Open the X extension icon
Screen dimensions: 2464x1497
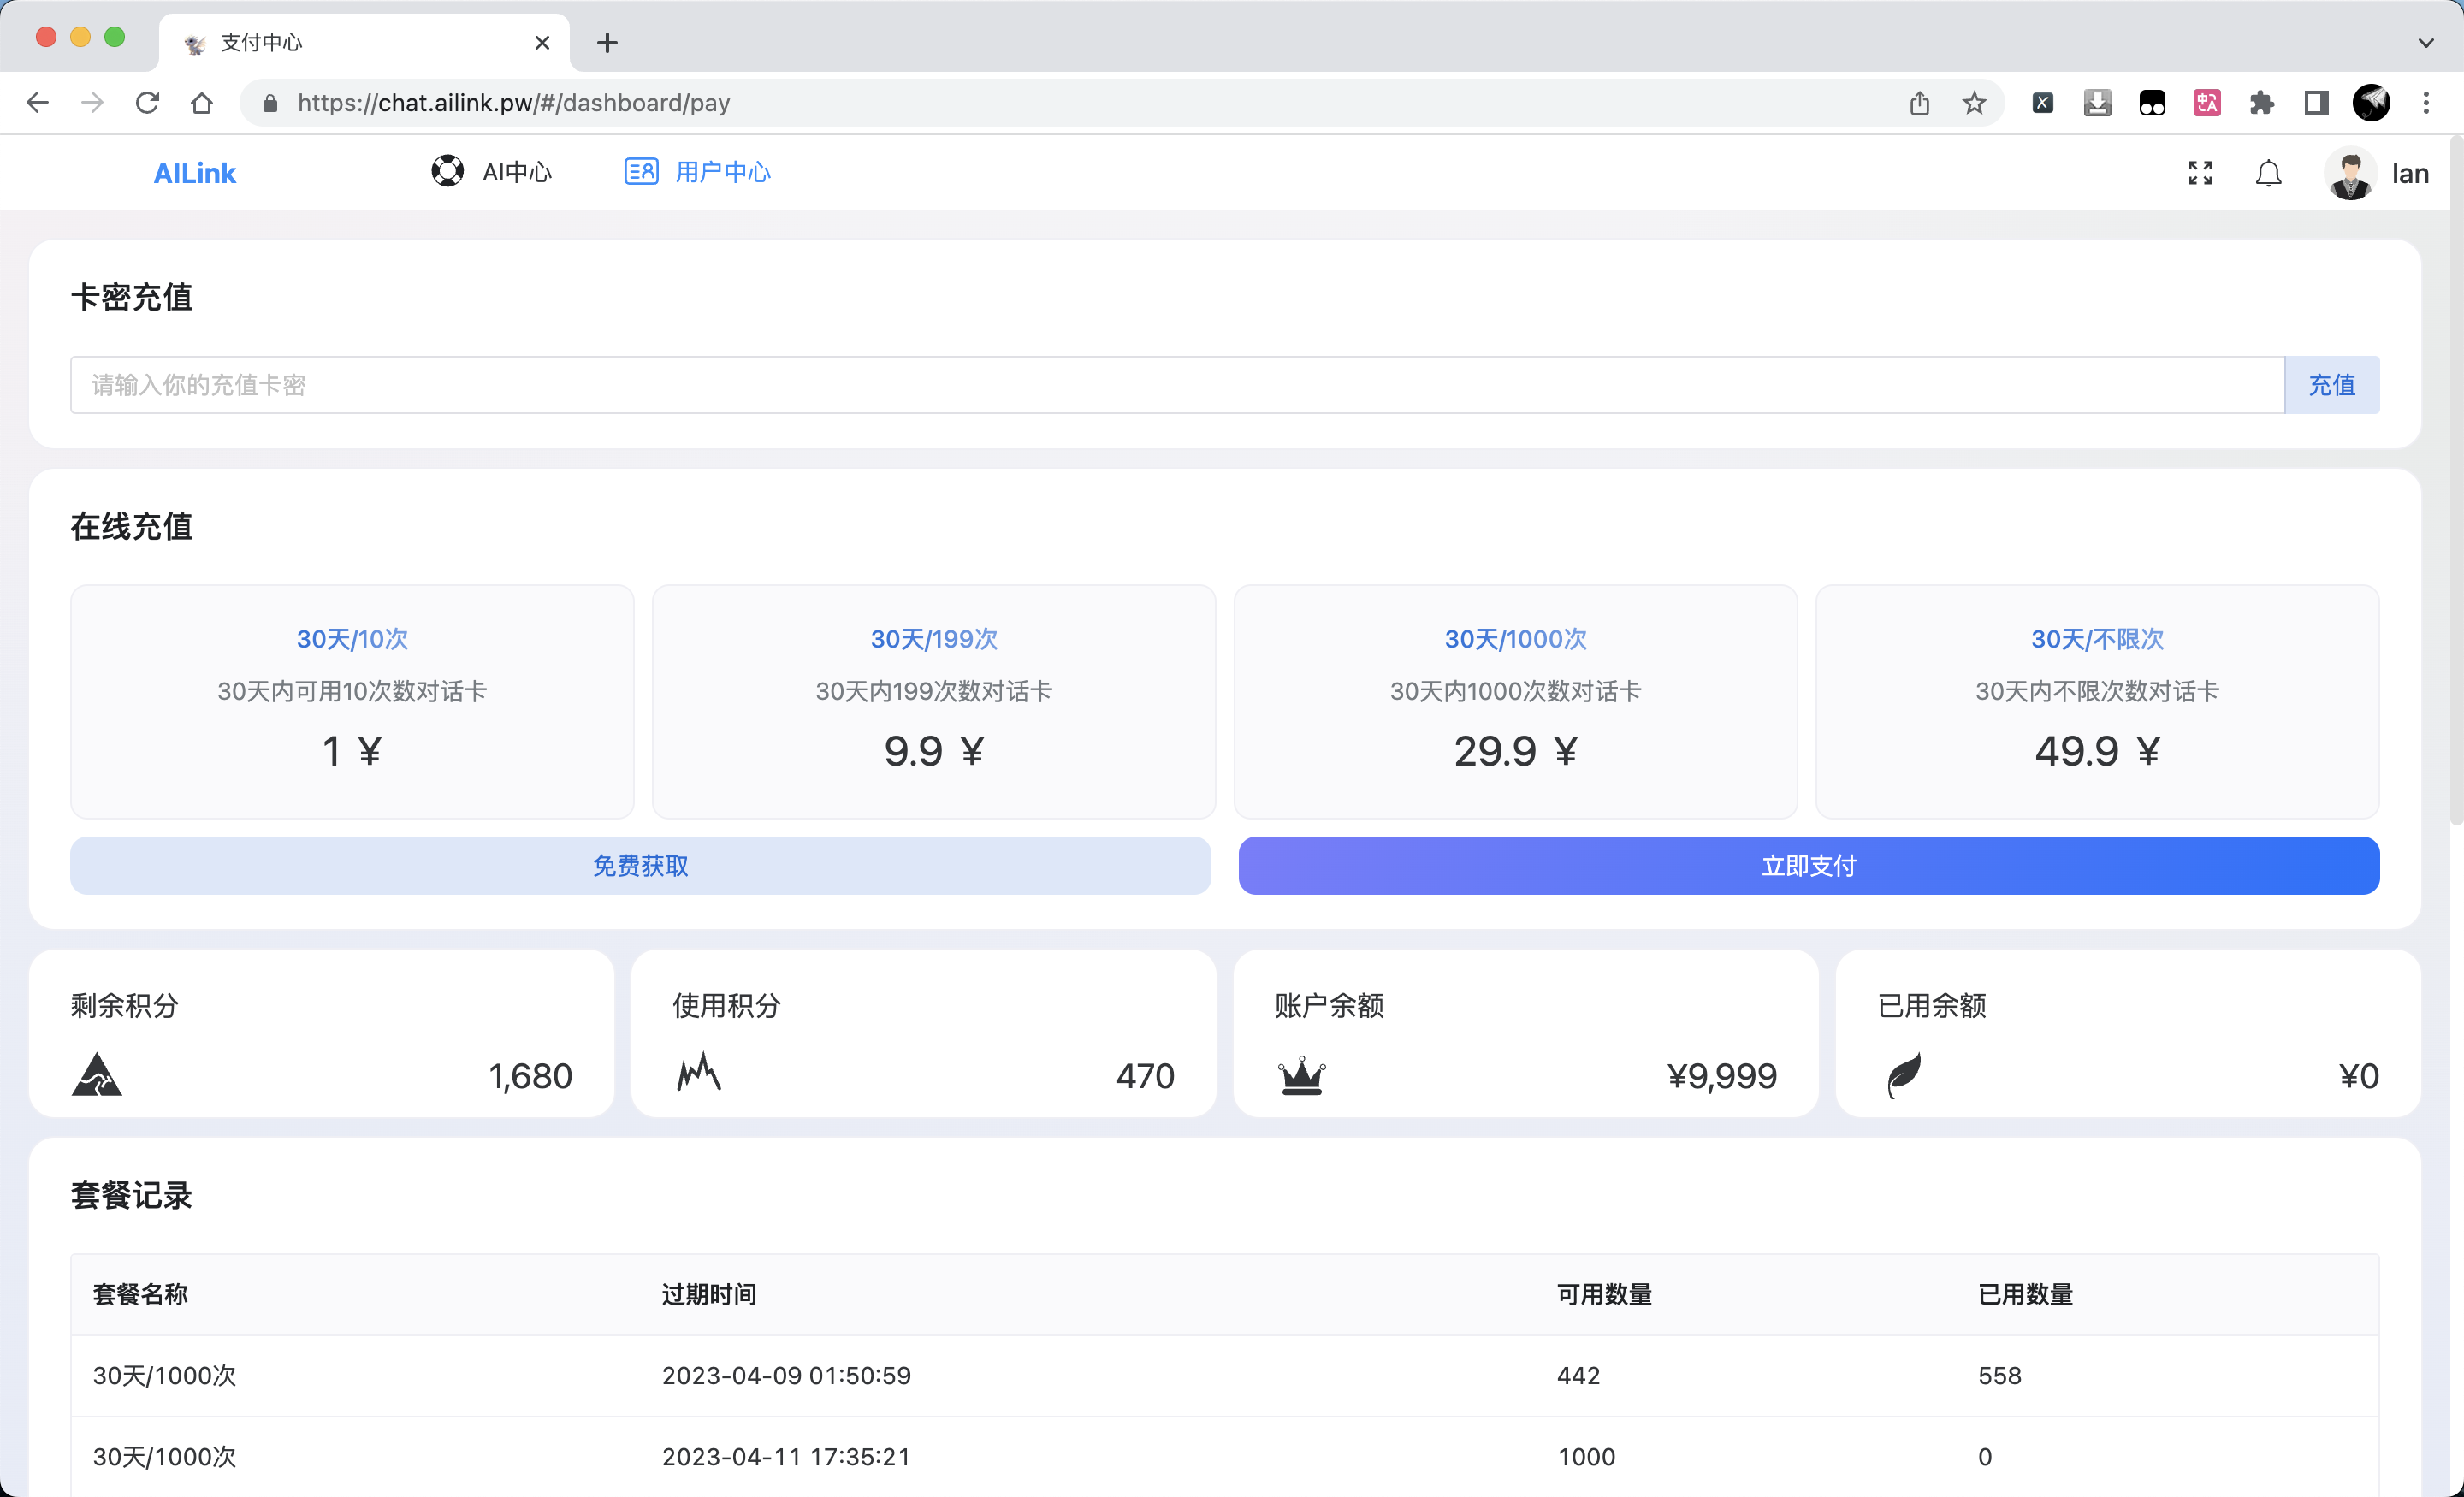pyautogui.click(x=2043, y=102)
